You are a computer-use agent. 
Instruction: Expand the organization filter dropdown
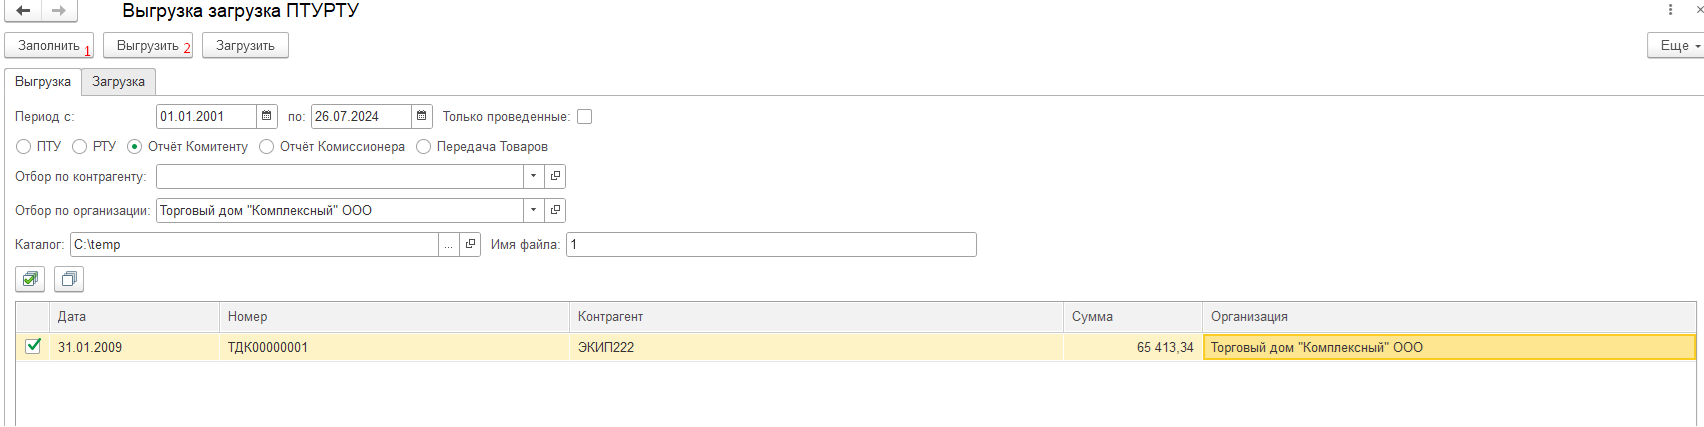534,211
